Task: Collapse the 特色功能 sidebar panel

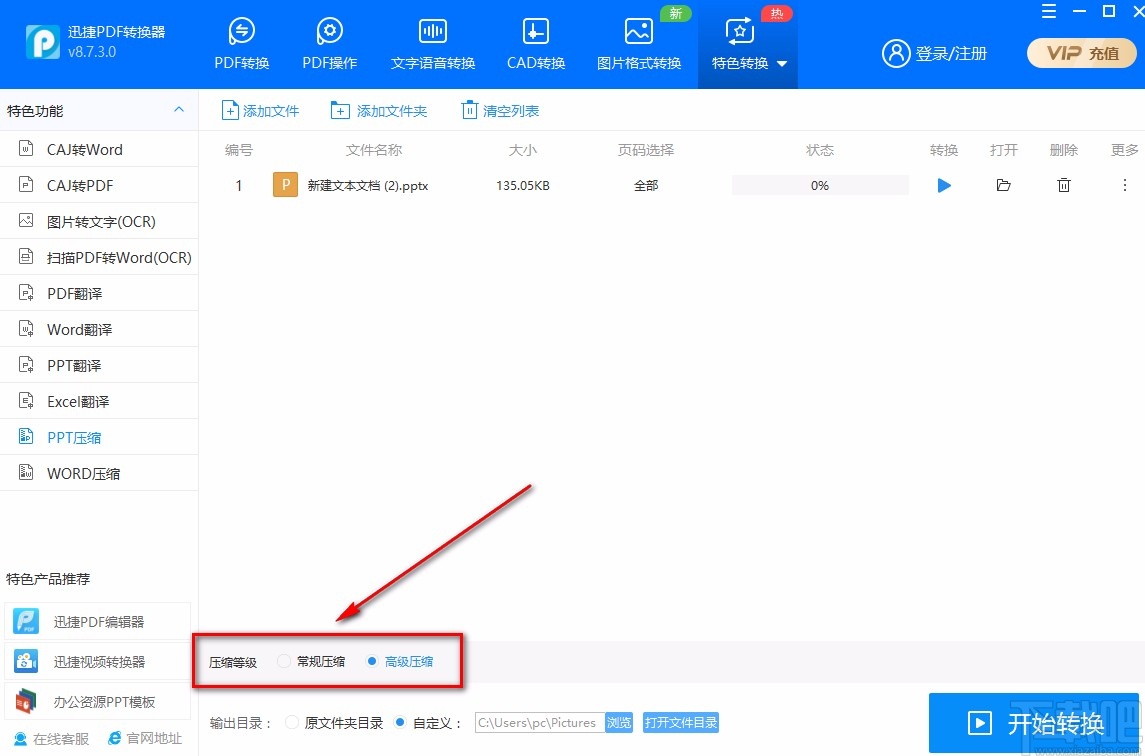Action: 178,110
